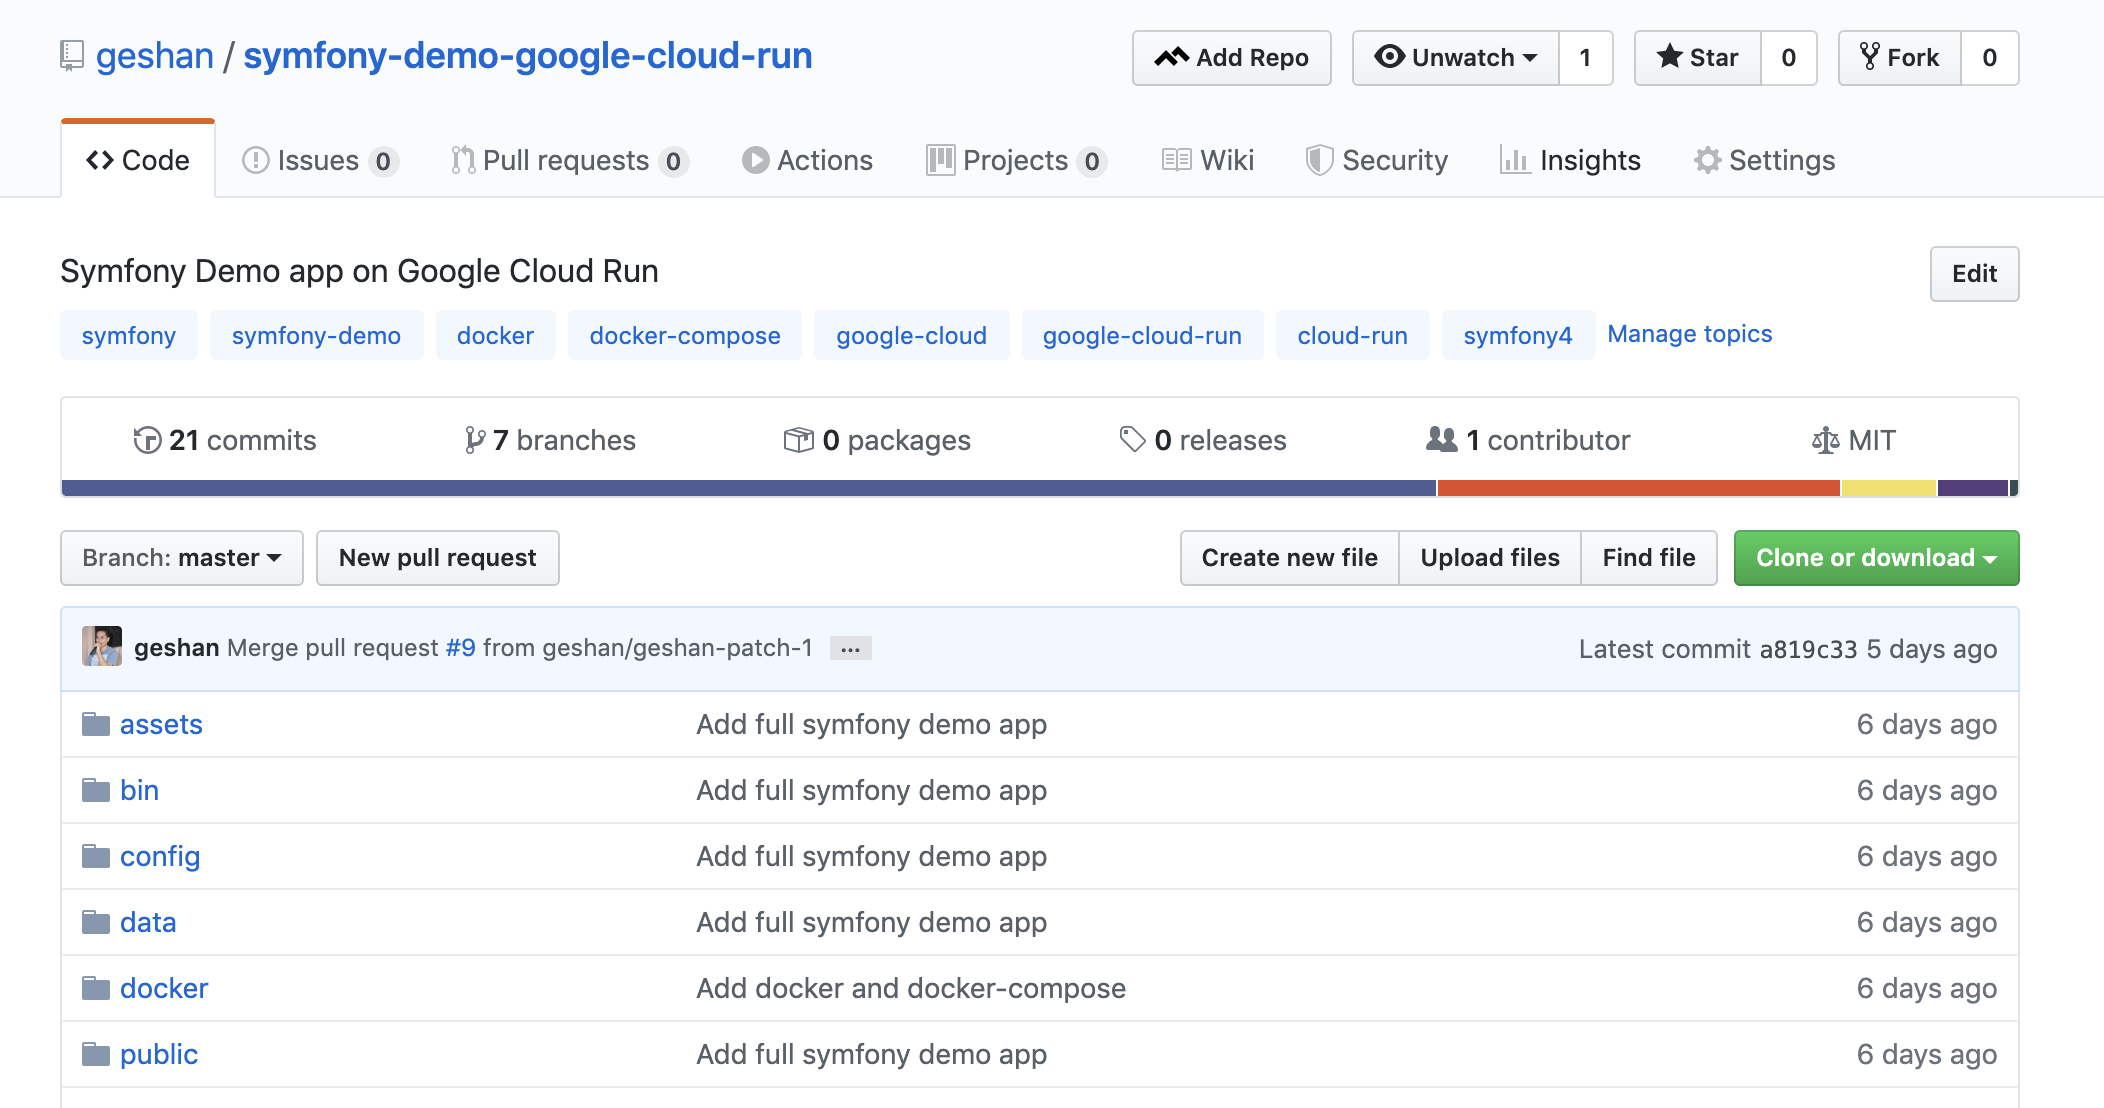Image resolution: width=2104 pixels, height=1108 pixels.
Task: Expand commit message ellipsis button
Action: [850, 649]
